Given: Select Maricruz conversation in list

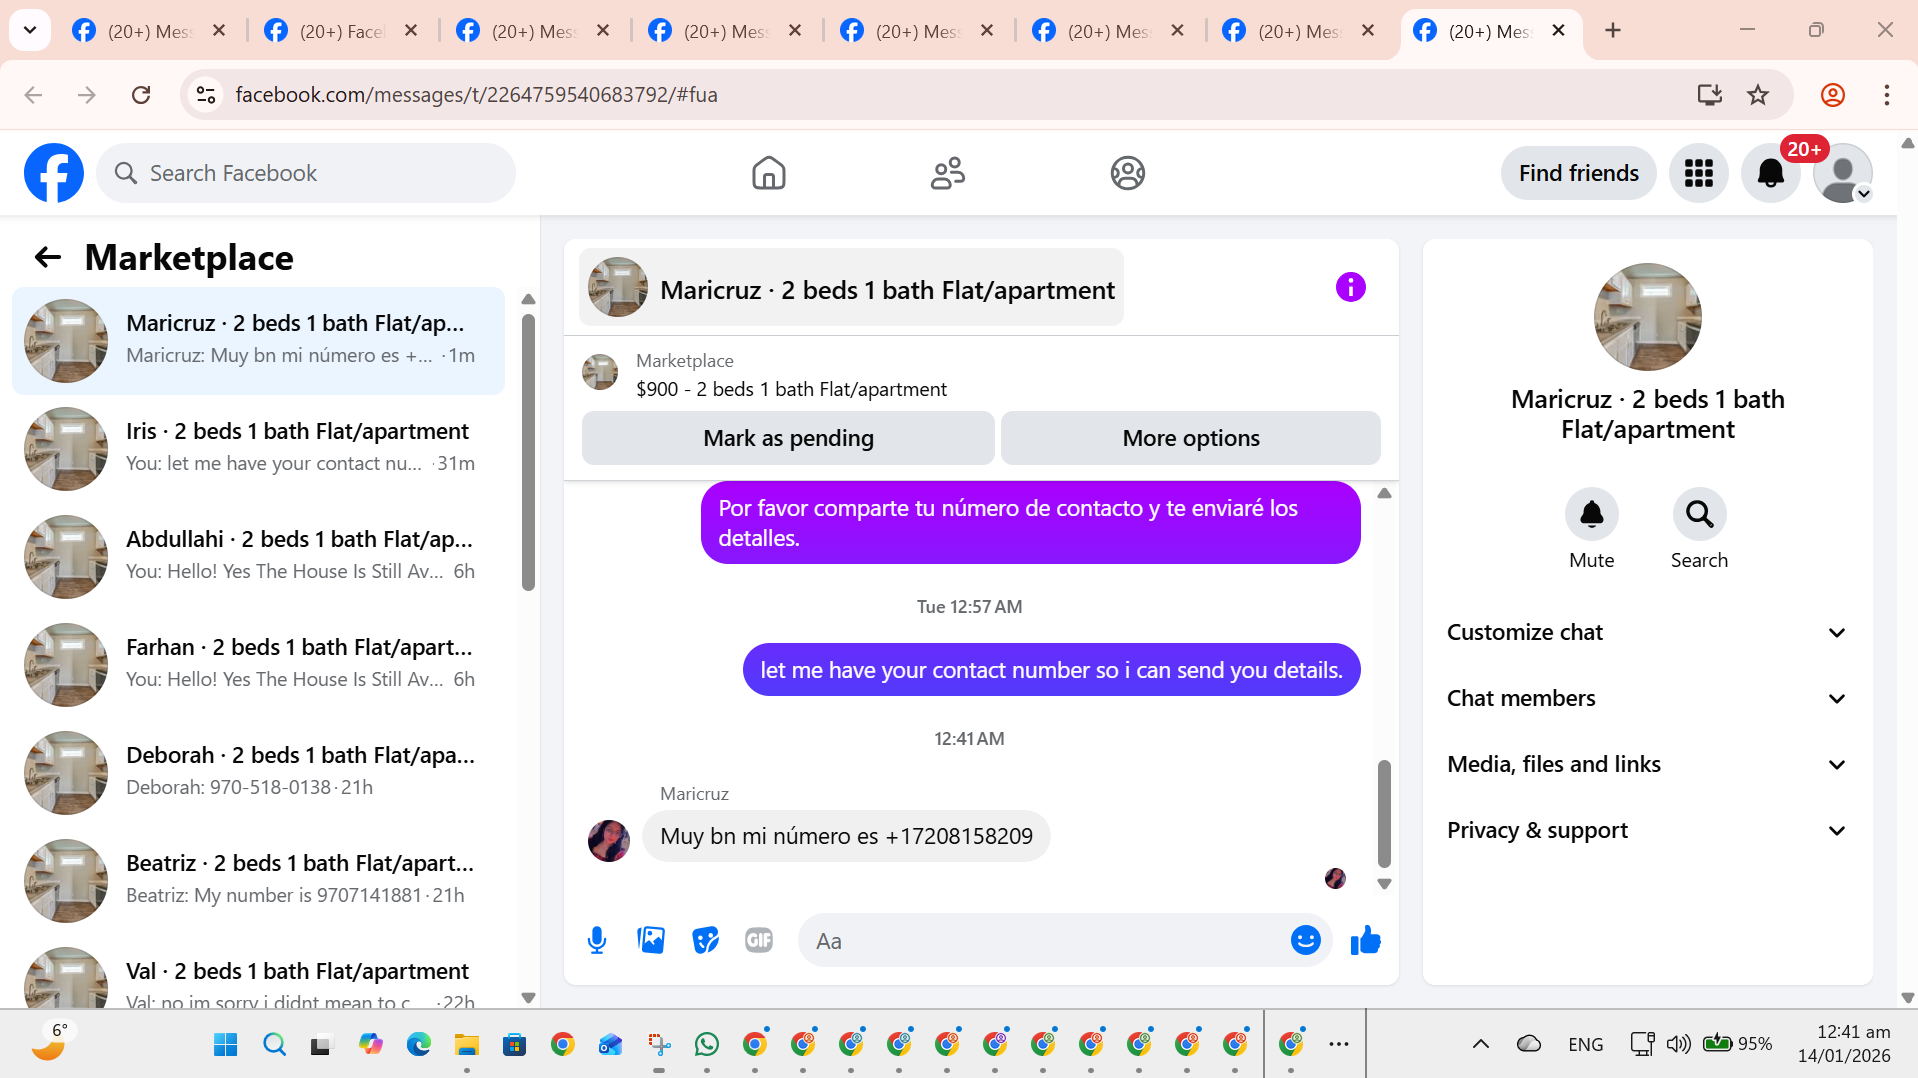Looking at the screenshot, I should click(259, 340).
